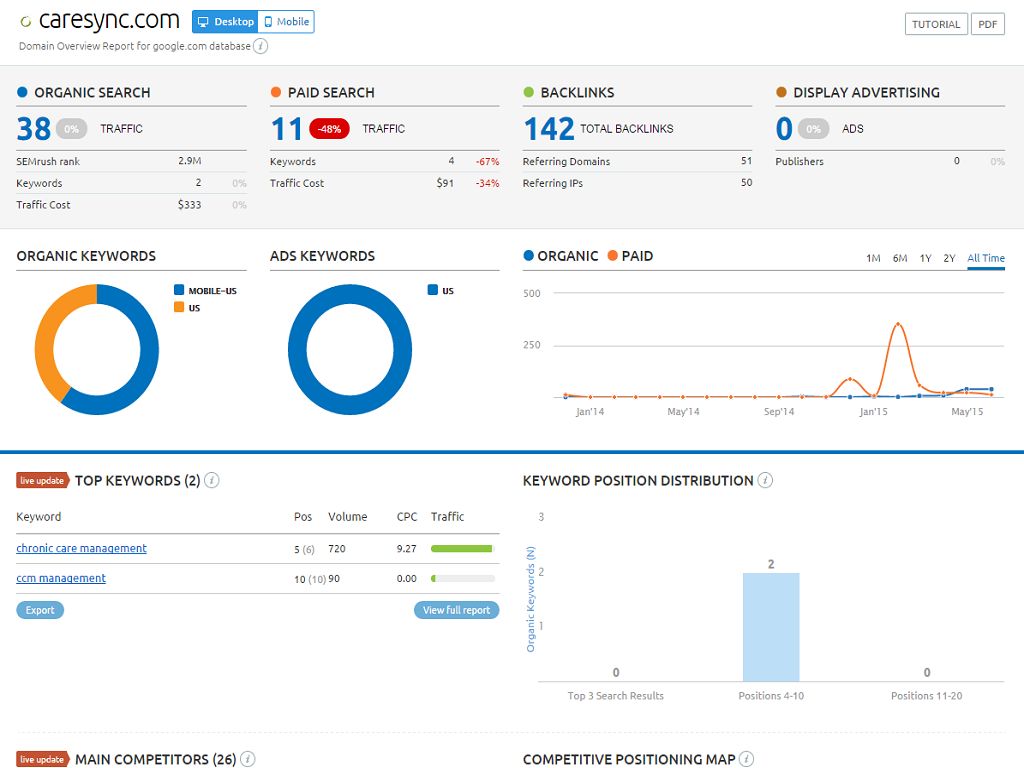Switch to Desktop view
The width and height of the screenshot is (1024, 768).
[x=225, y=22]
